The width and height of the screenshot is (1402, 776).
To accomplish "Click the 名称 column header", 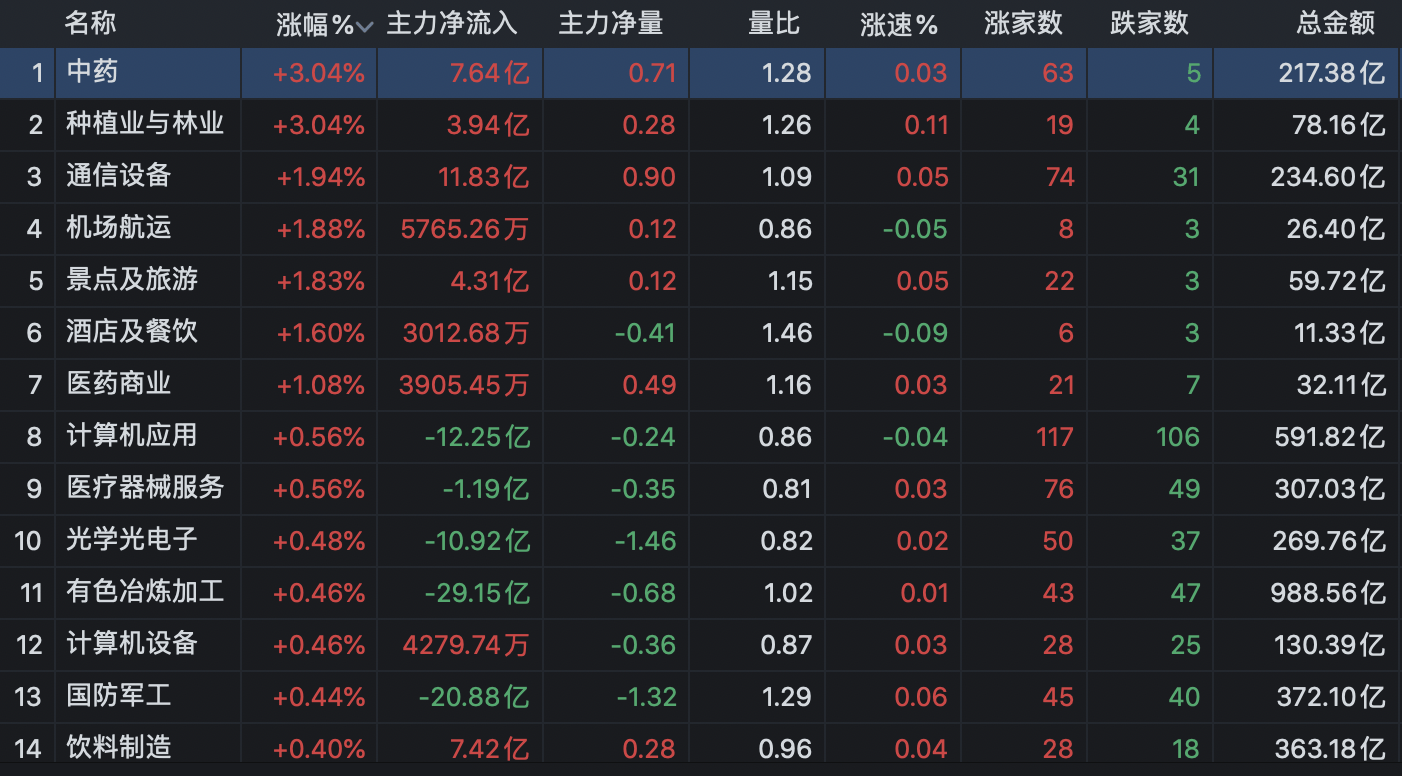I will [91, 25].
